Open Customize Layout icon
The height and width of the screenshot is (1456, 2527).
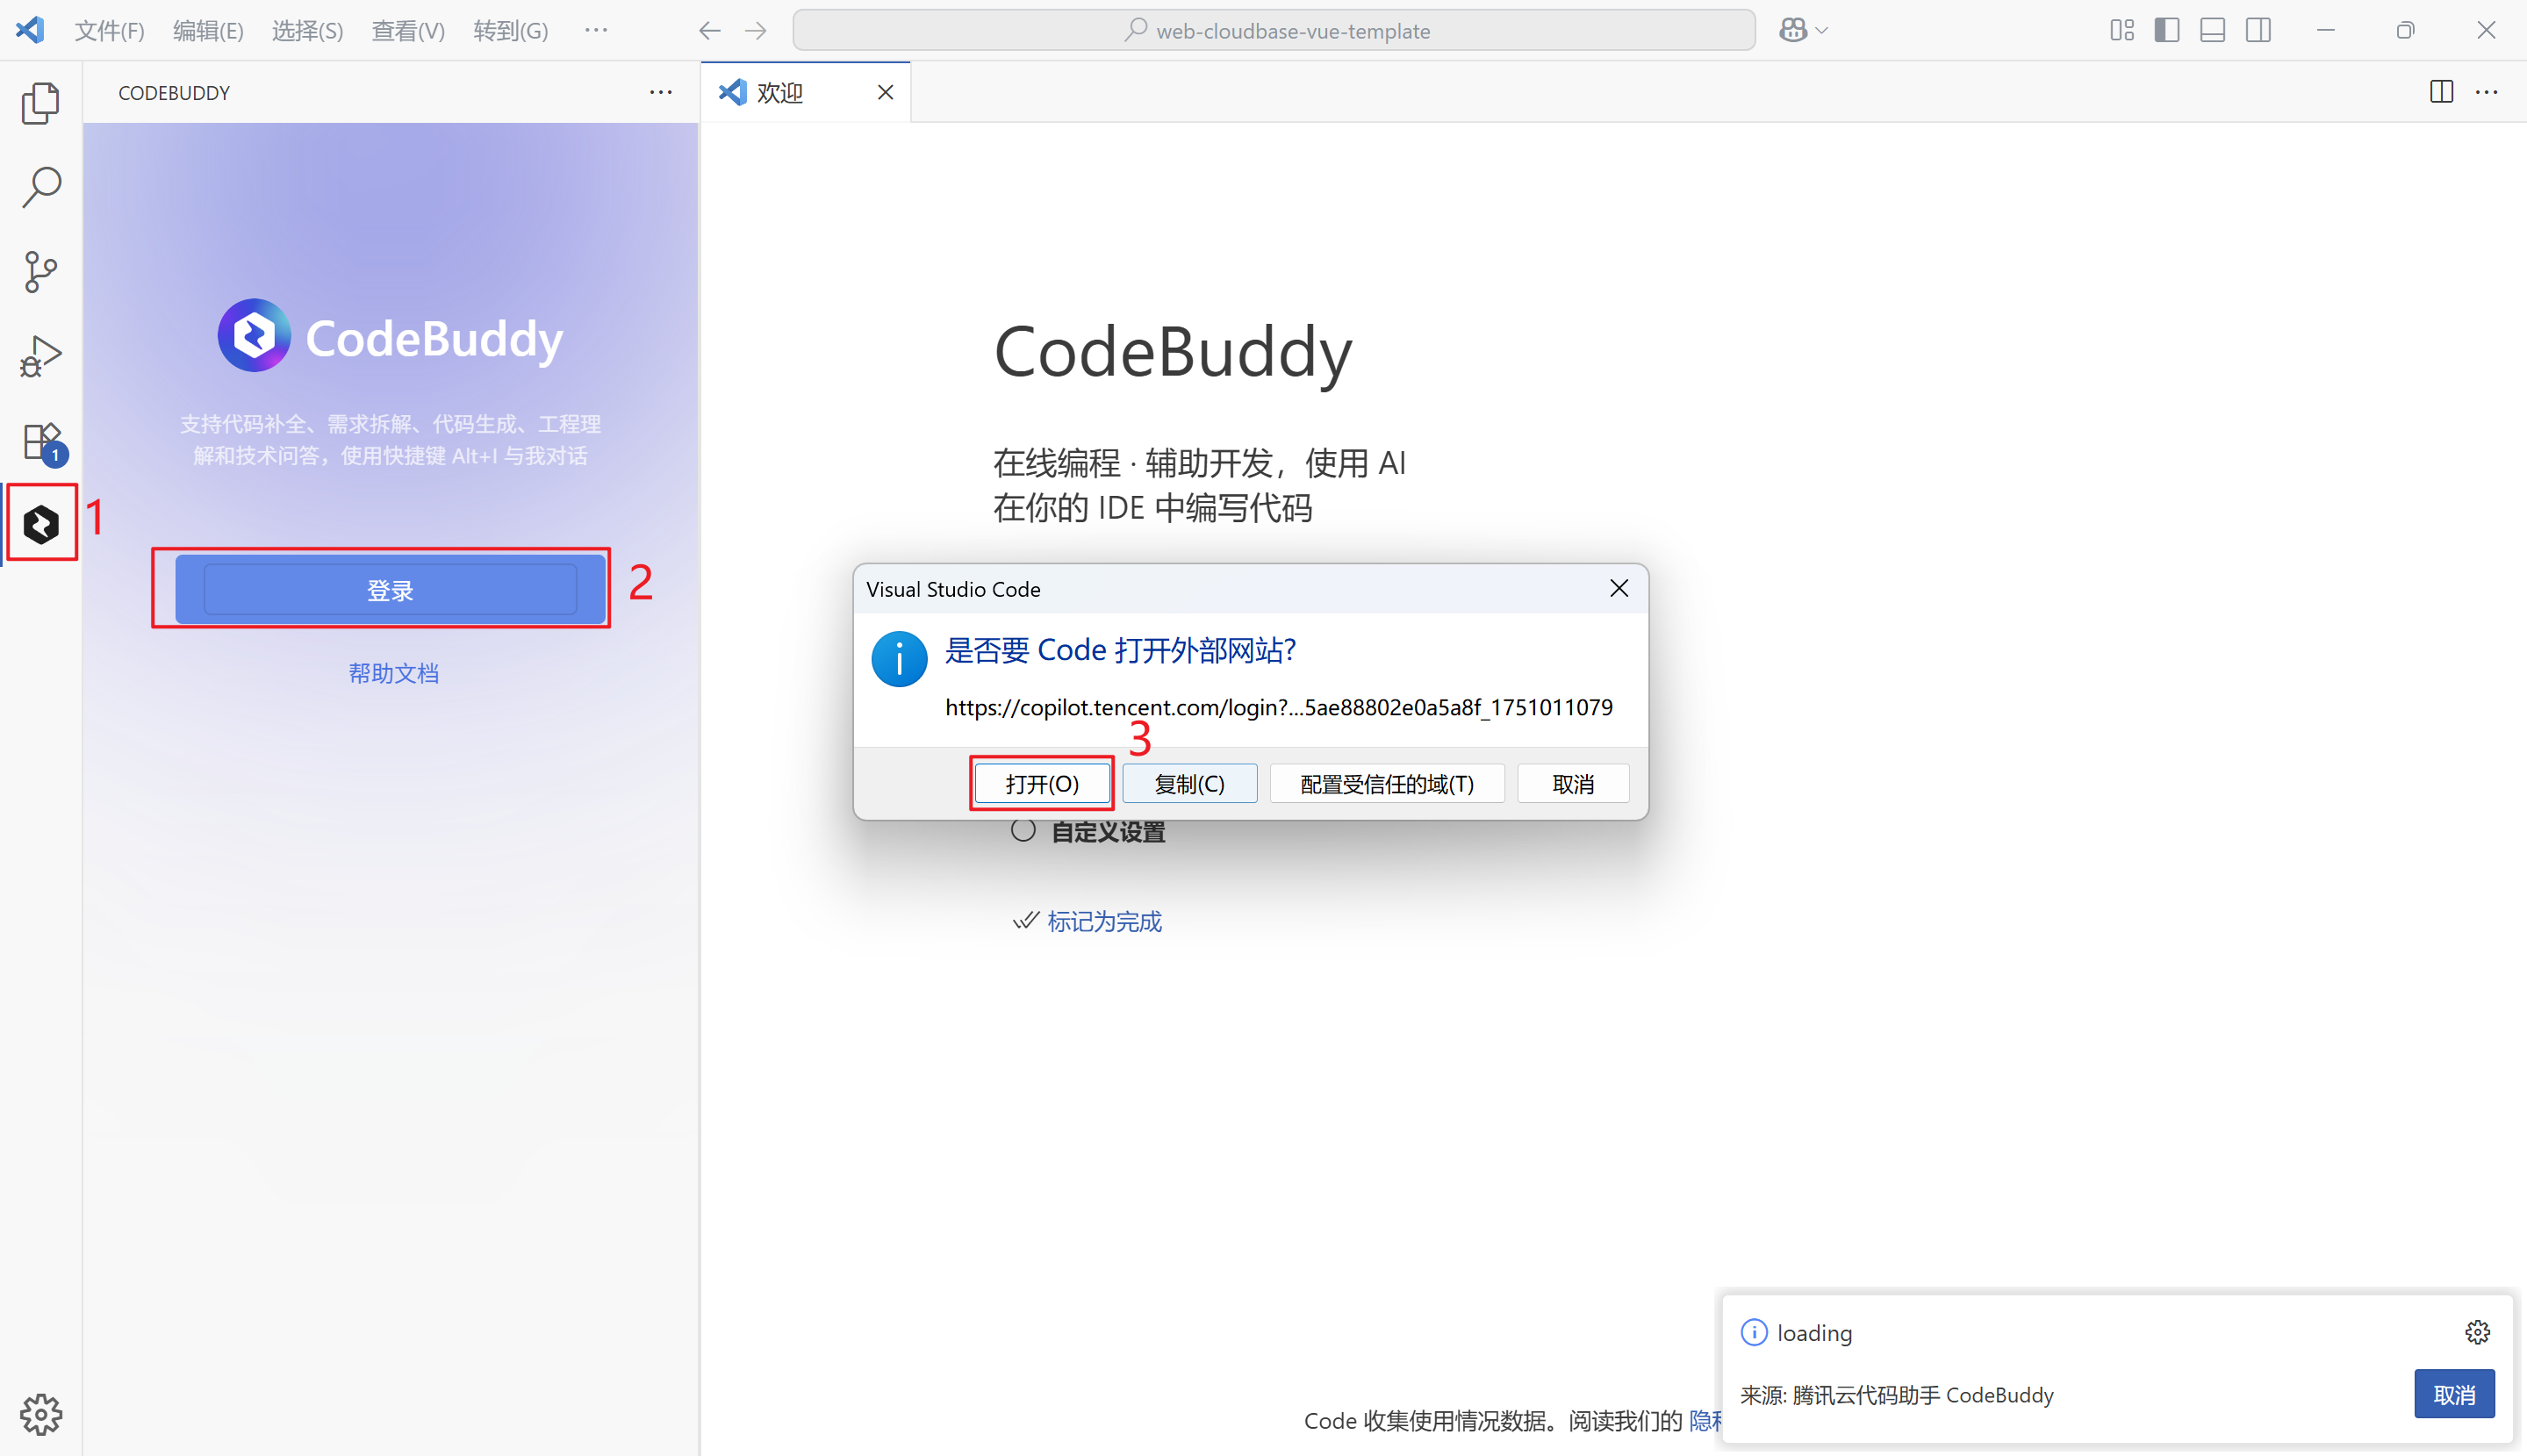tap(2122, 30)
